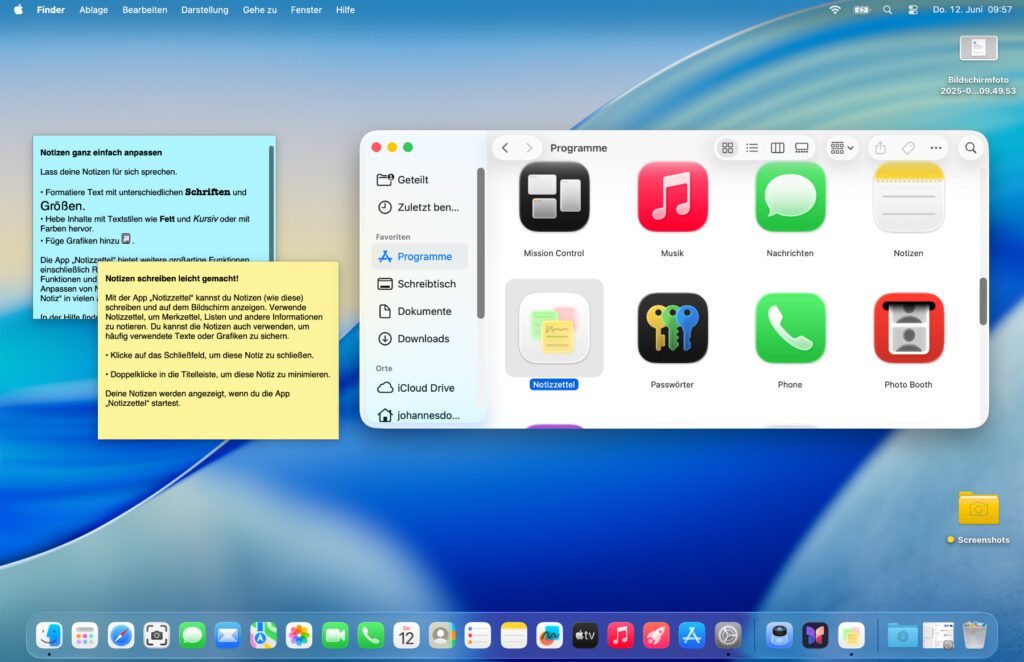Open the grouping options dropdown in Finder toolbar
Image resolution: width=1024 pixels, height=662 pixels.
842,148
